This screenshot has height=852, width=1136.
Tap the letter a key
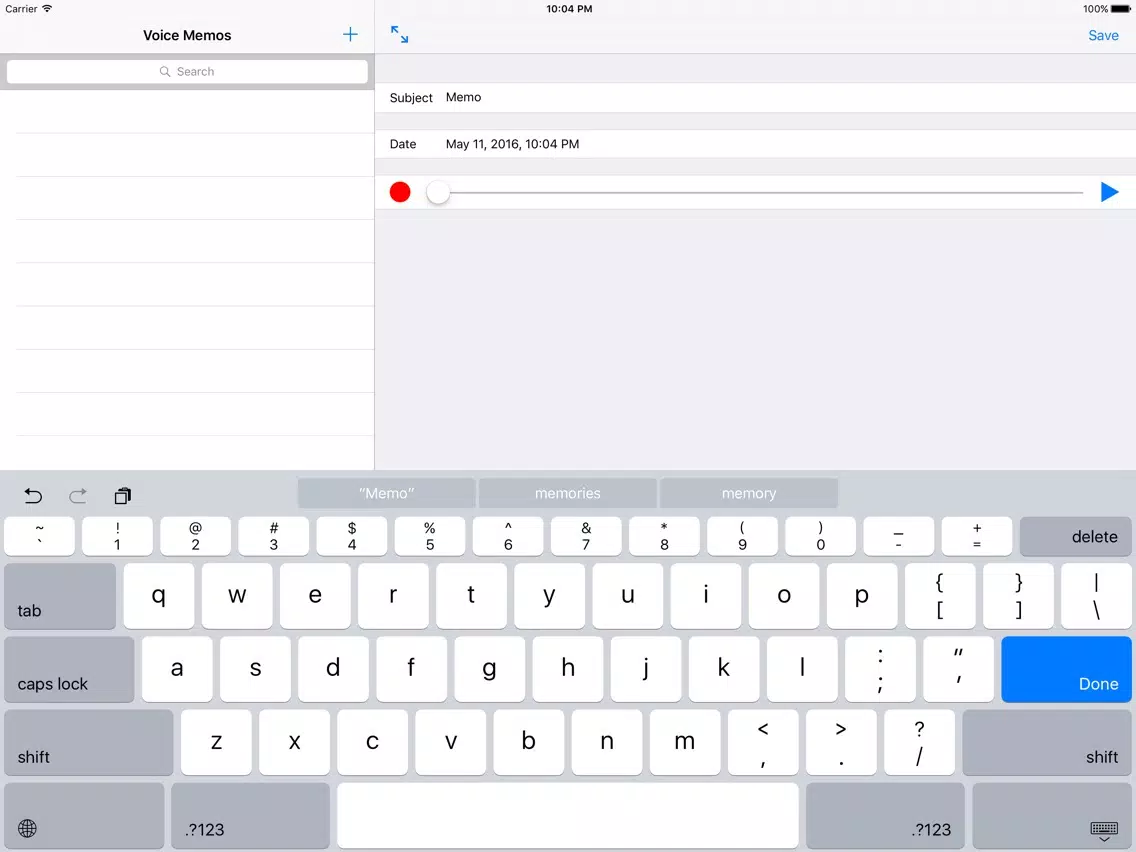[177, 669]
